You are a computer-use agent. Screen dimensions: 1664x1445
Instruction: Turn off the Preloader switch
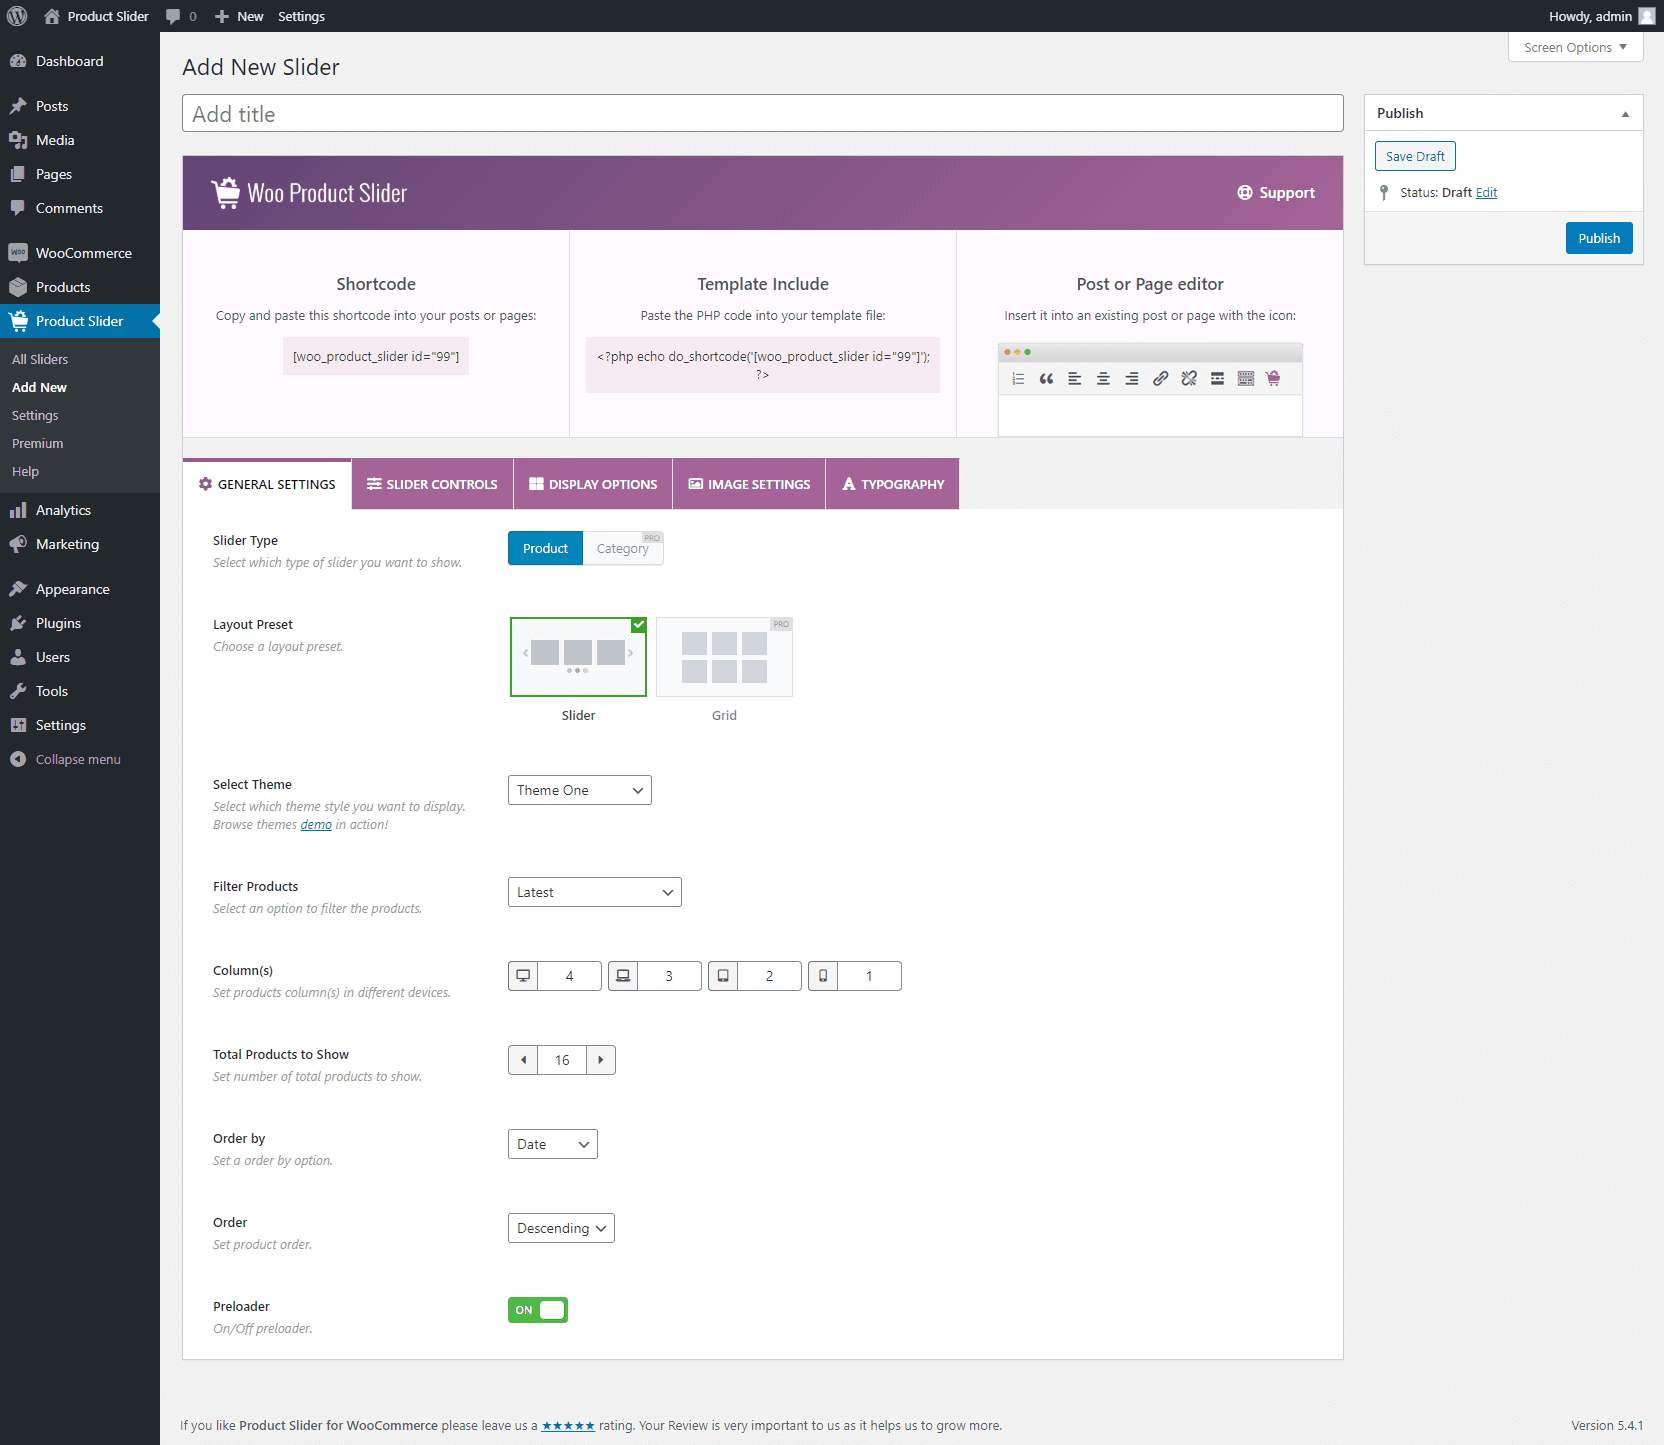538,1310
